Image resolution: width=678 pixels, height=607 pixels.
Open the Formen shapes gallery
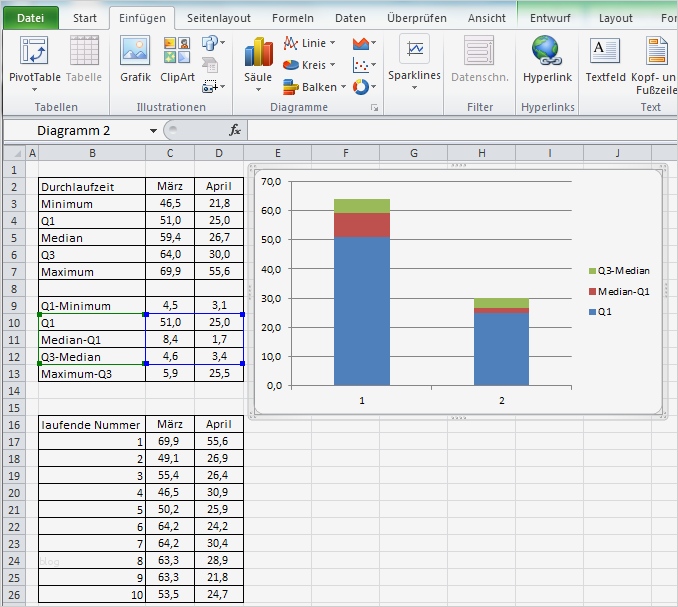211,43
